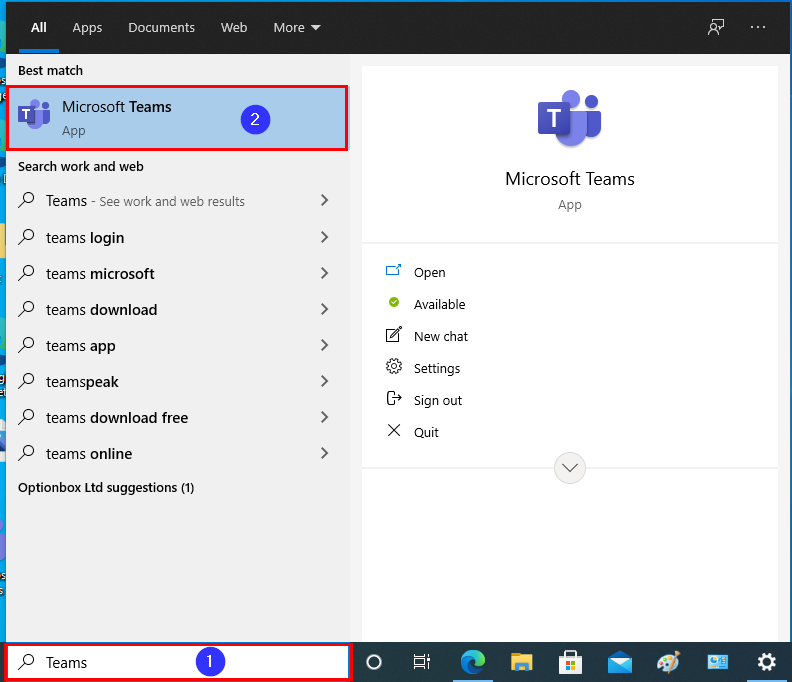Open the contact card app on the taskbar

(717, 662)
